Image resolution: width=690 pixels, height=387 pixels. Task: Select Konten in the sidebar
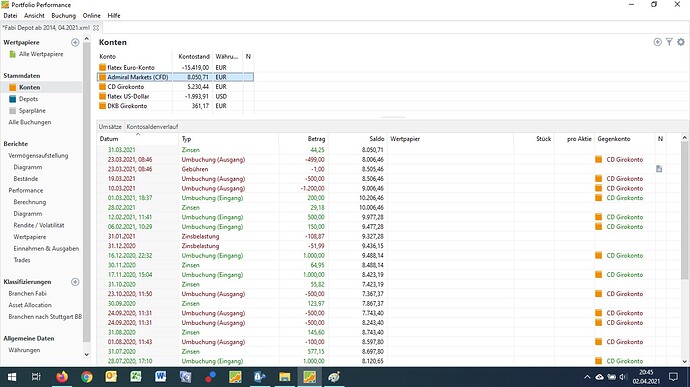click(x=29, y=87)
